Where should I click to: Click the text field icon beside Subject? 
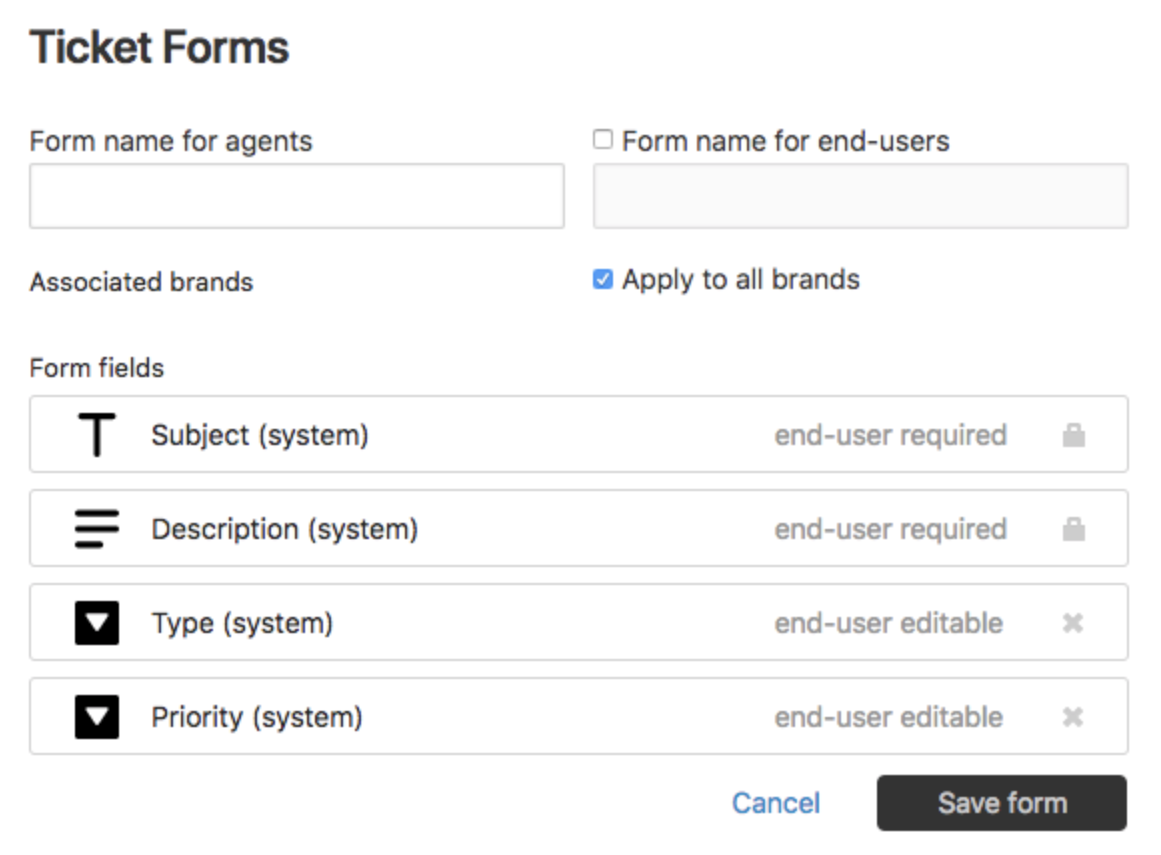(94, 434)
